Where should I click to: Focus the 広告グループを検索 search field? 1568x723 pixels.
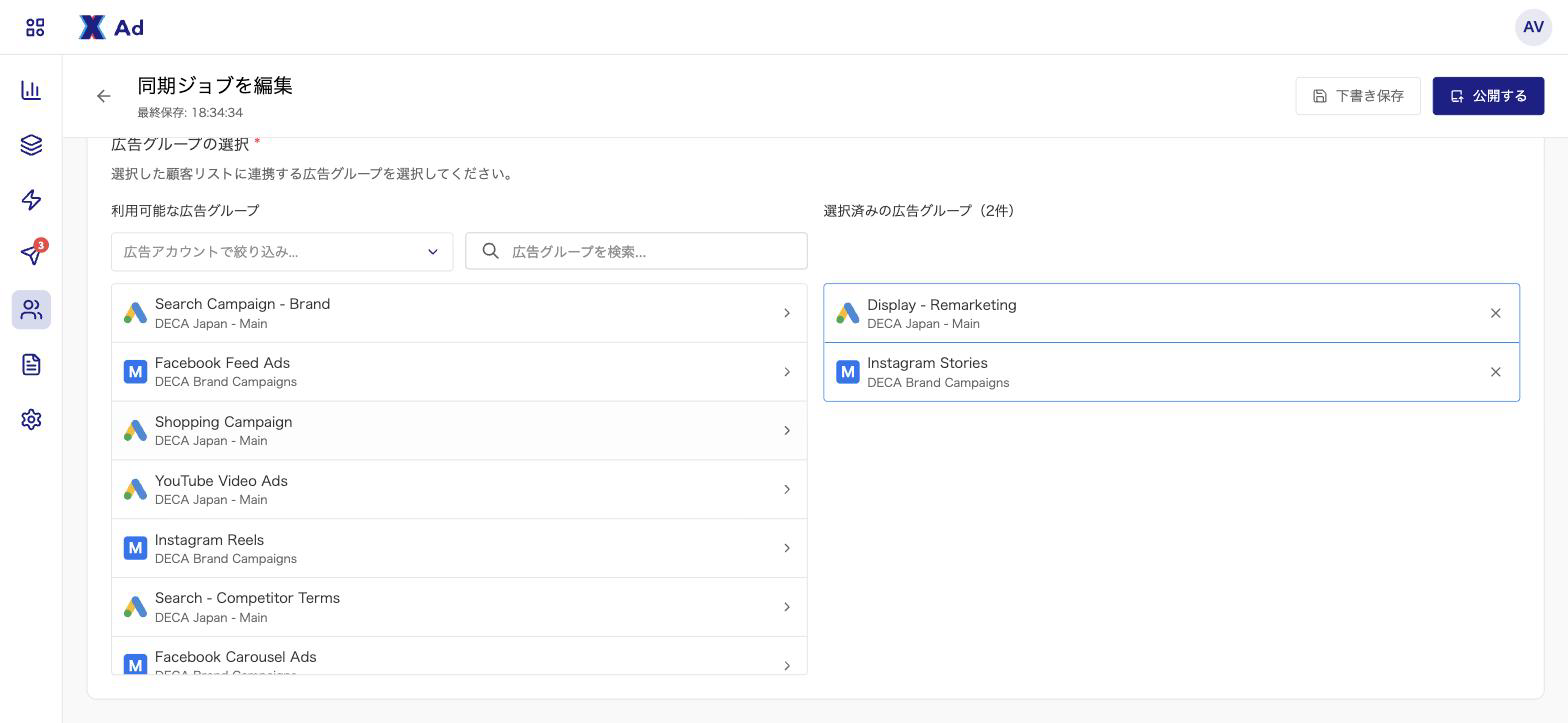point(636,251)
